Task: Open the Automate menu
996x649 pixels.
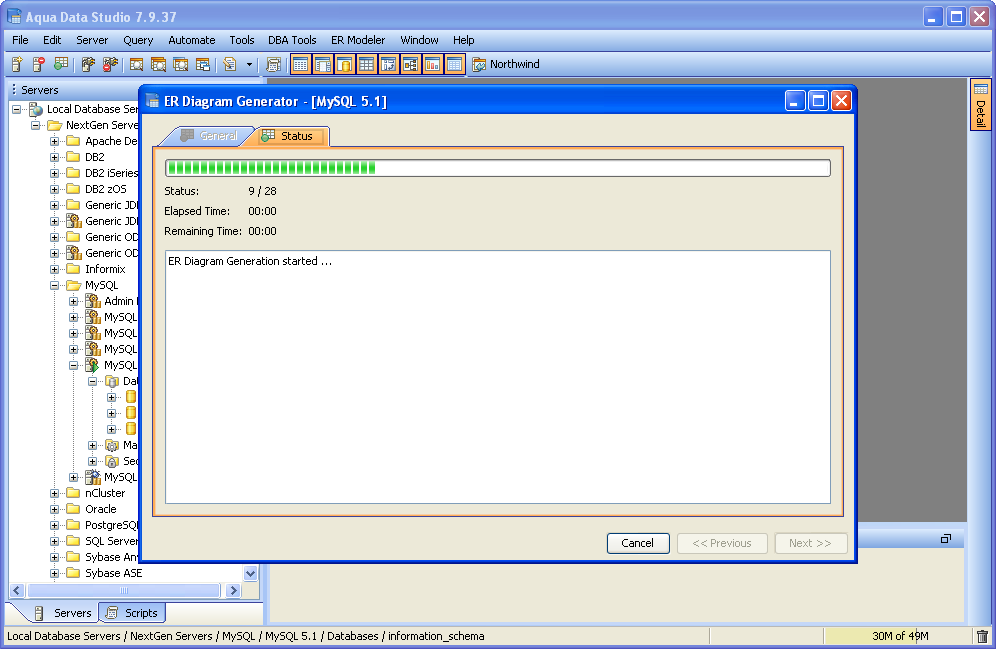Action: [x=192, y=40]
